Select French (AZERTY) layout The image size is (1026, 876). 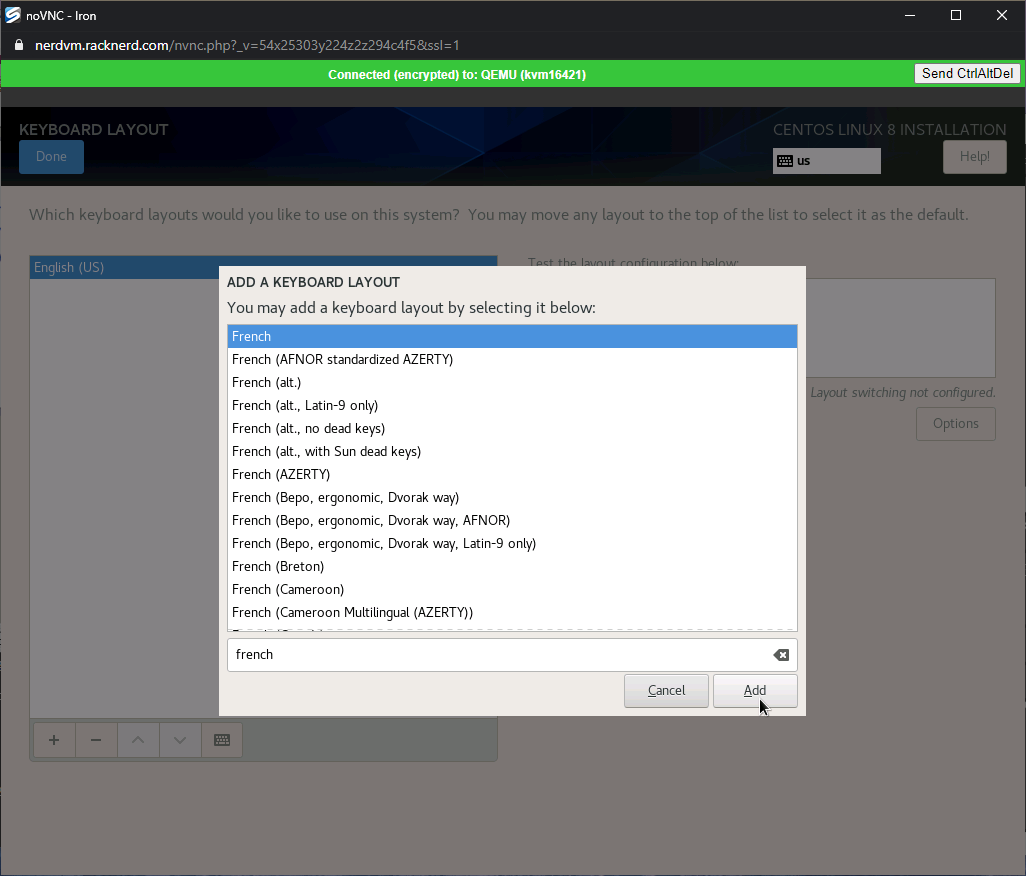pos(281,474)
